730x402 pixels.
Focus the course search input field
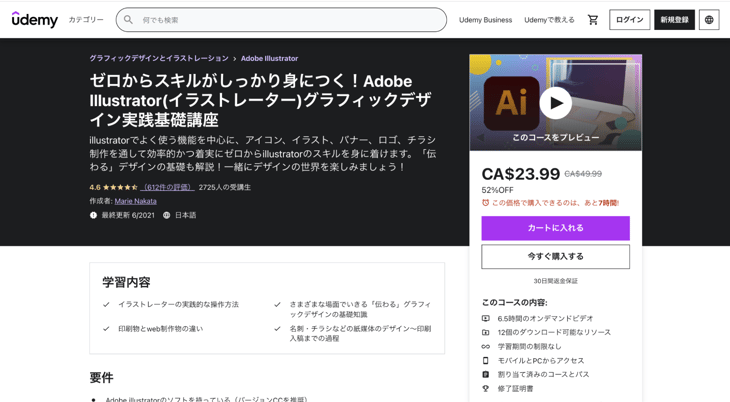point(290,20)
